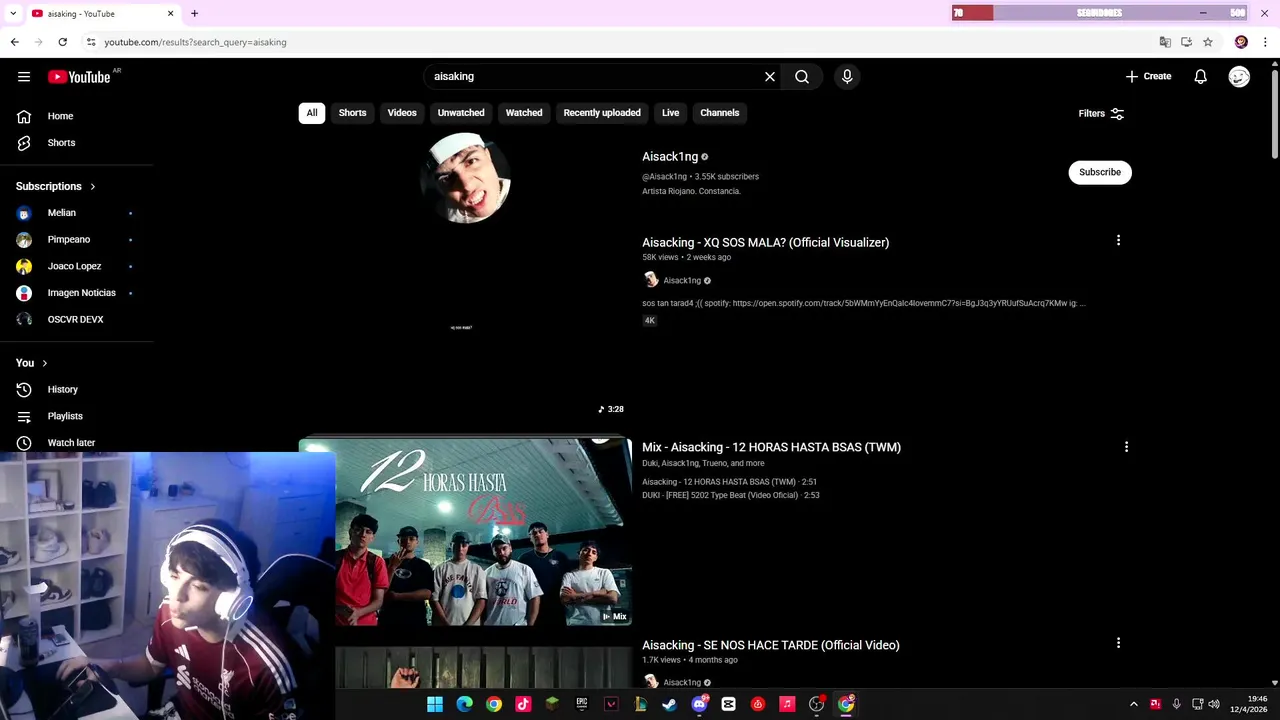The image size is (1280, 720).
Task: Open the Aisack1ng channel avatar
Action: [465, 177]
